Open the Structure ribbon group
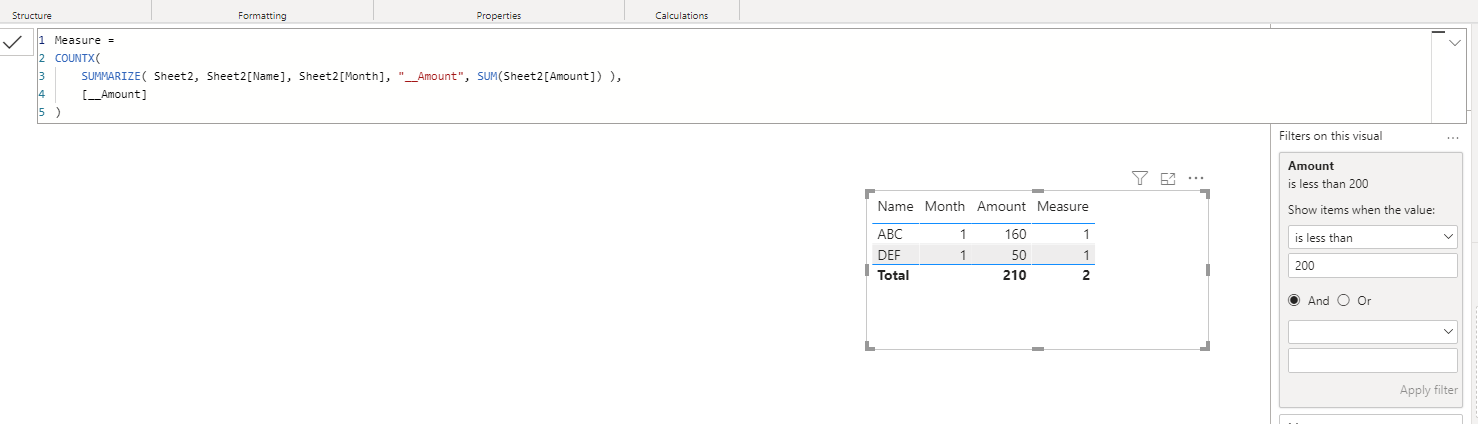This screenshot has width=1478, height=424. coord(32,16)
